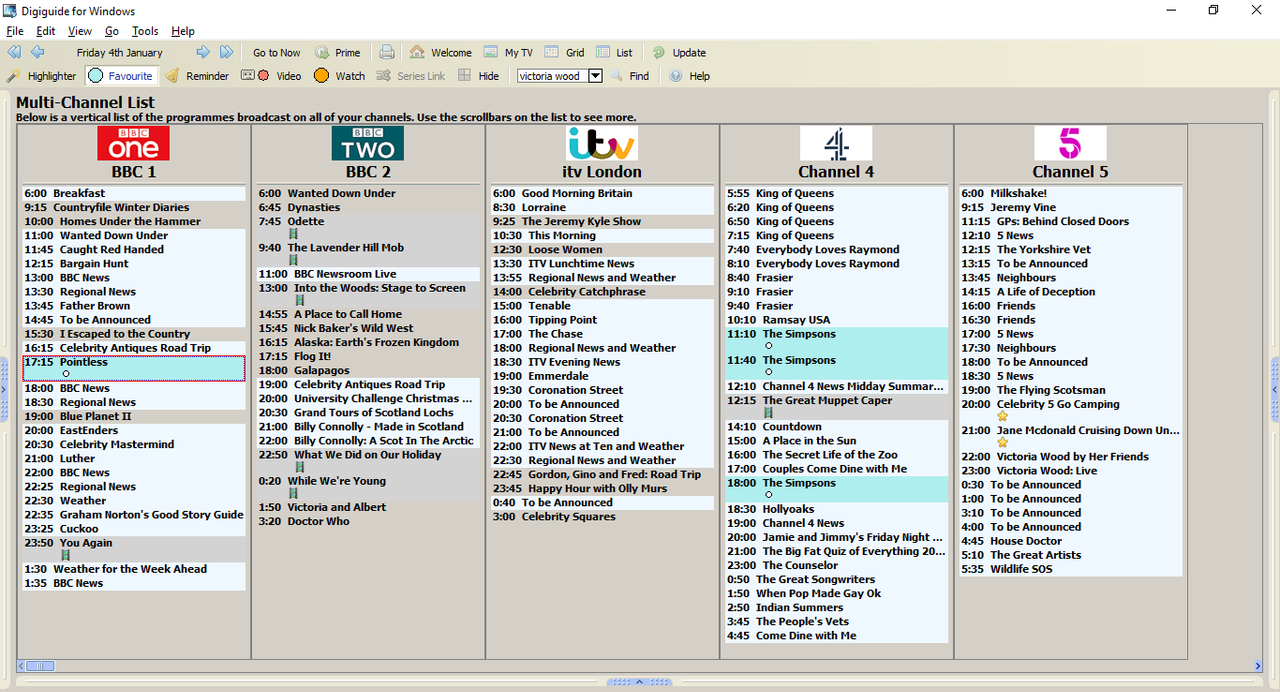Select Billy Connolly - Made in Scotland
Viewport: 1280px width, 692px height.
coord(368,426)
